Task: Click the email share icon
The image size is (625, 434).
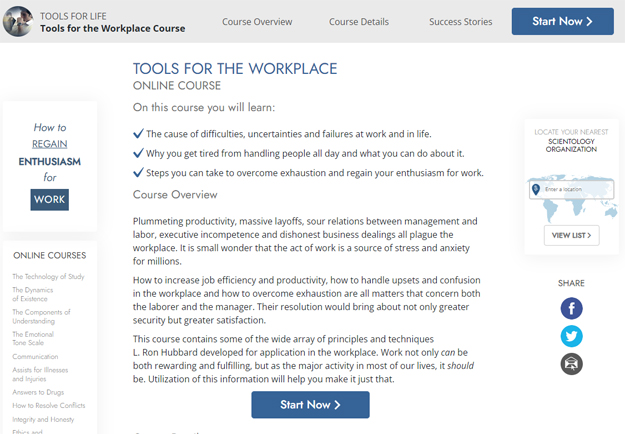Action: point(571,364)
